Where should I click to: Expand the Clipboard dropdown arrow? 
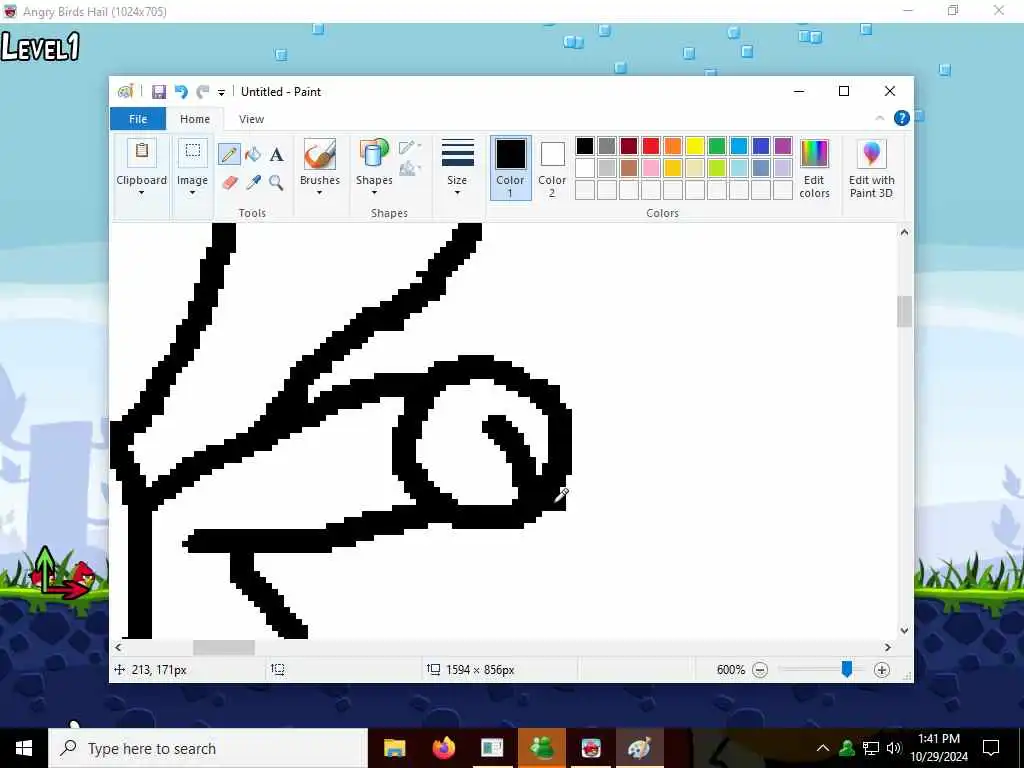click(x=142, y=193)
